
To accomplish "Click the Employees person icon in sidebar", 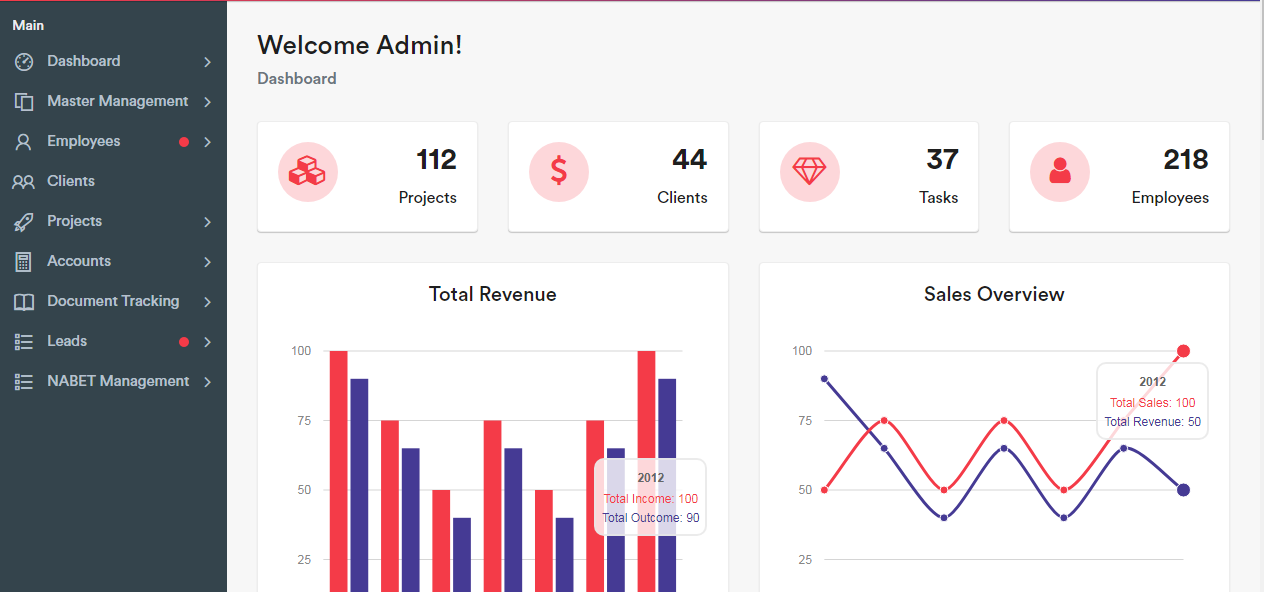I will [24, 142].
